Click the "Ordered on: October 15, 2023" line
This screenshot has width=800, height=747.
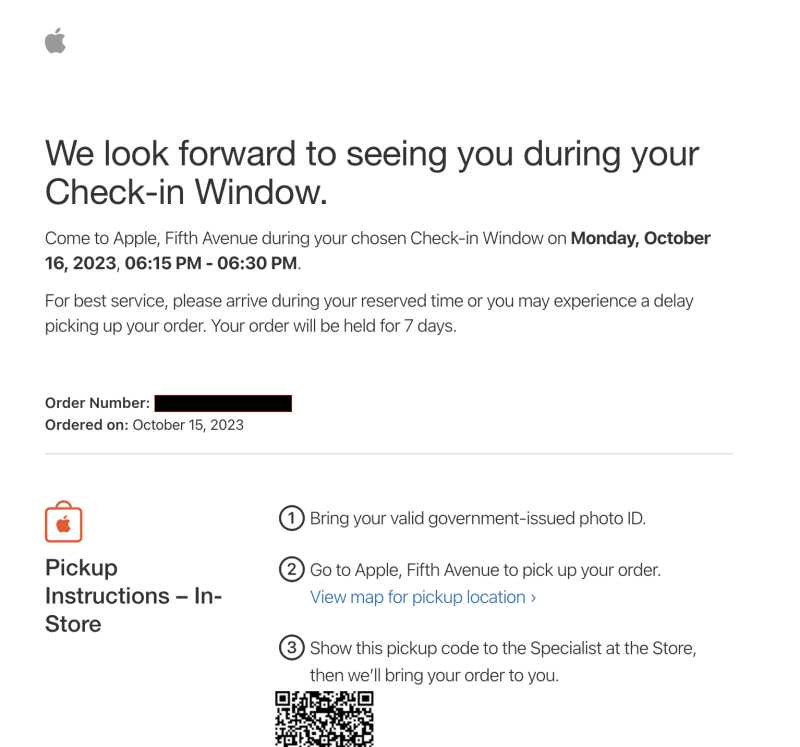coord(144,425)
